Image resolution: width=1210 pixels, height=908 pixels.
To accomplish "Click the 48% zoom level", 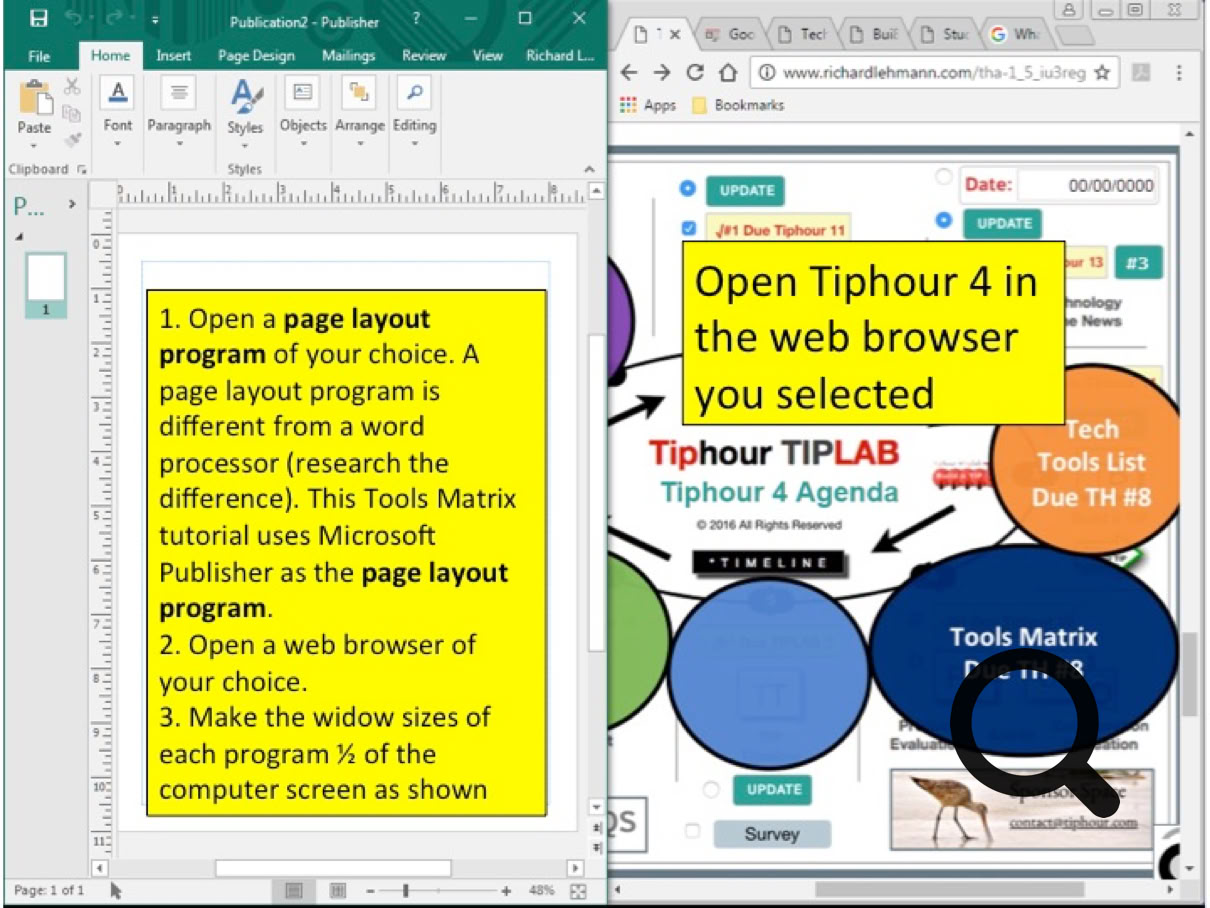I will point(541,890).
